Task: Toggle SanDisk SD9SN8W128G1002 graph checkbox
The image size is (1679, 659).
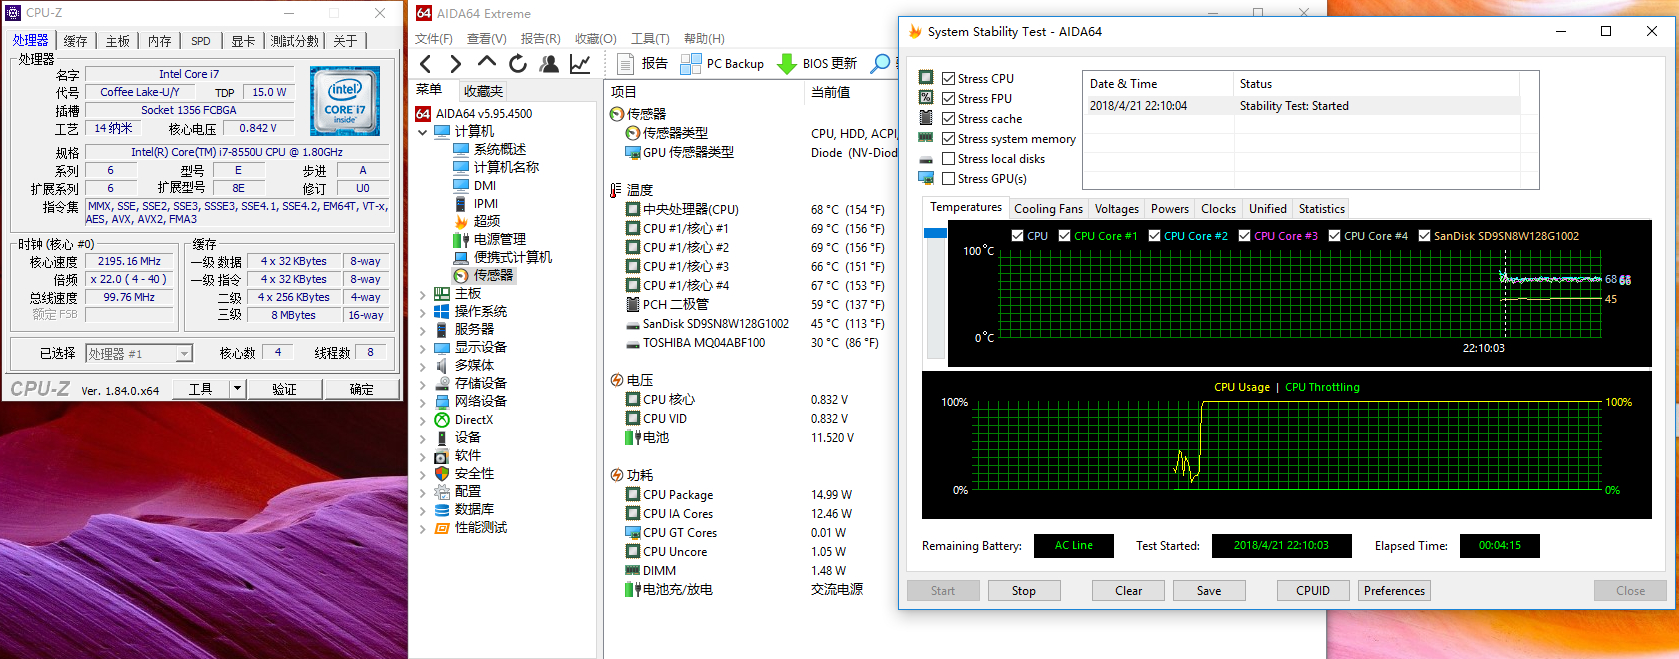Action: point(1424,236)
